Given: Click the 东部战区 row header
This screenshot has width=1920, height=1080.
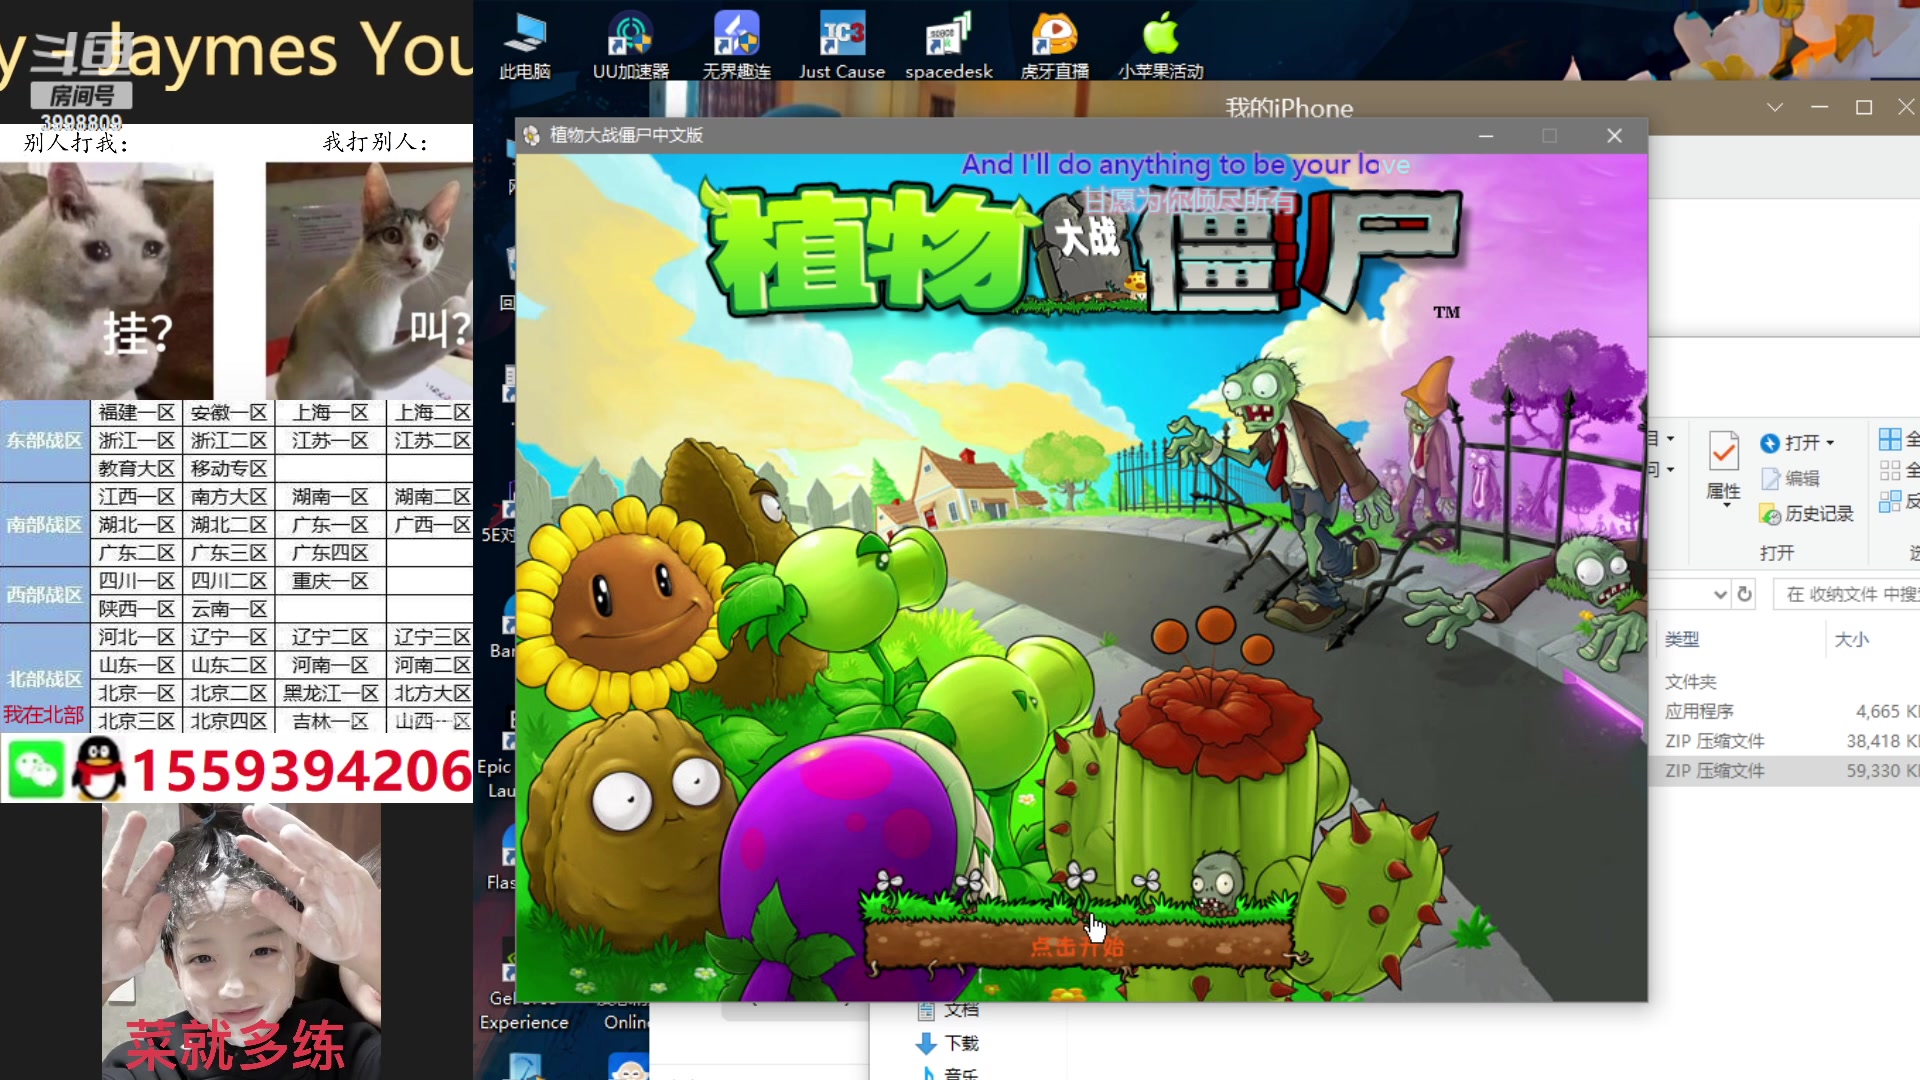Looking at the screenshot, I should tap(45, 440).
